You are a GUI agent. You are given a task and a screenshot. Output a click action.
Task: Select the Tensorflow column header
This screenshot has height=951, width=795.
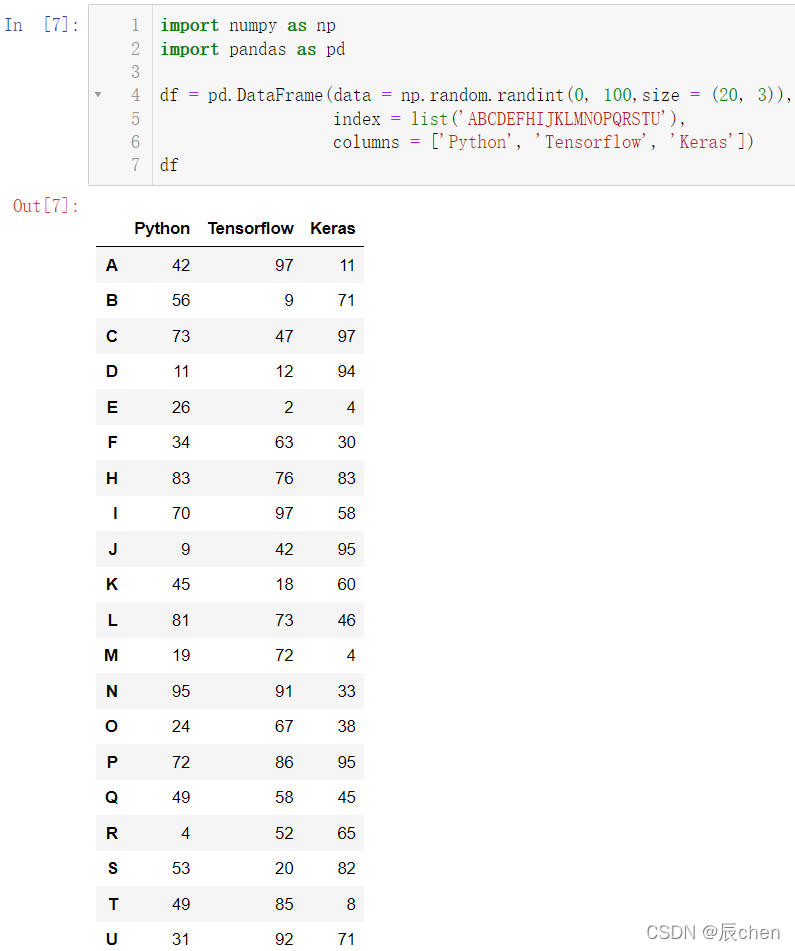(250, 229)
